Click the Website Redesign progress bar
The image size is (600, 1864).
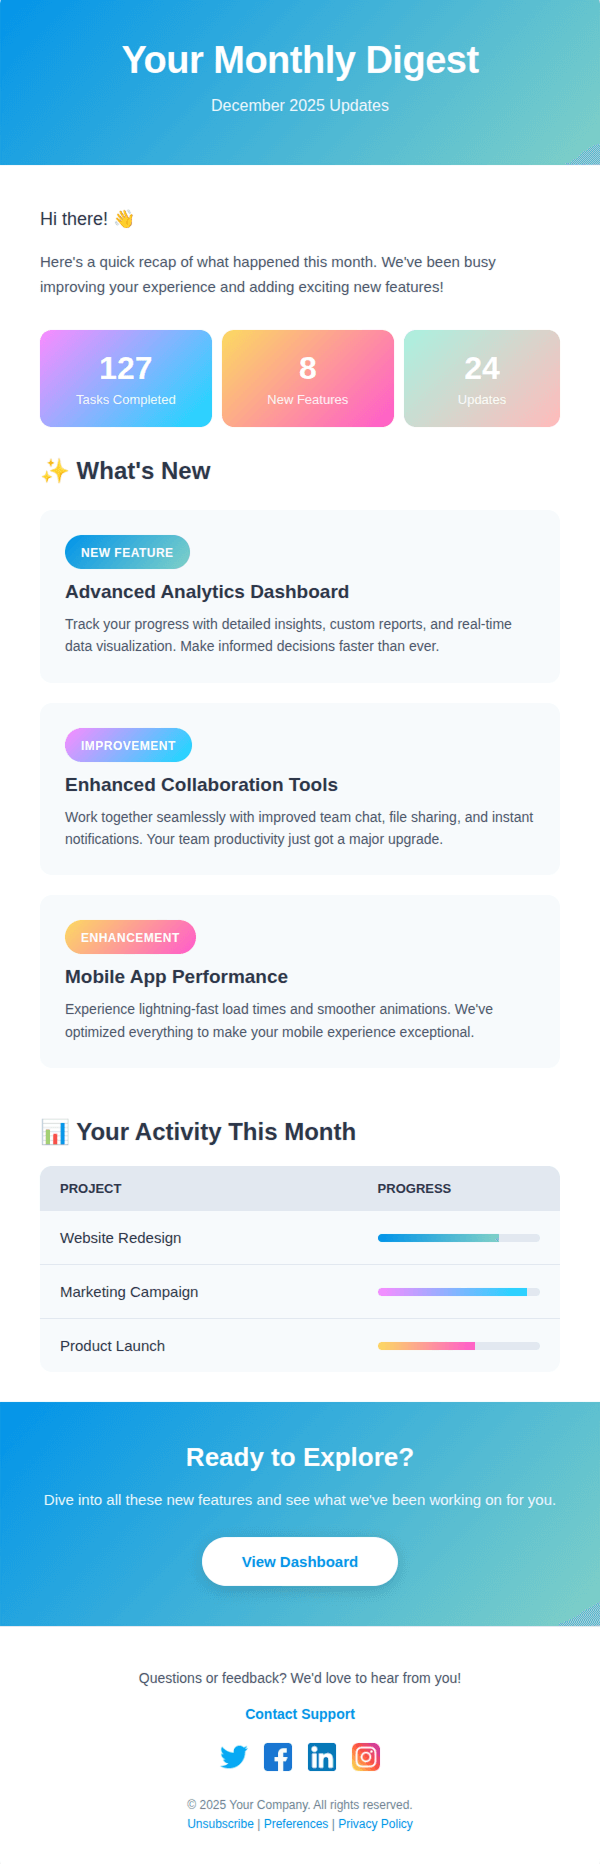(459, 1238)
